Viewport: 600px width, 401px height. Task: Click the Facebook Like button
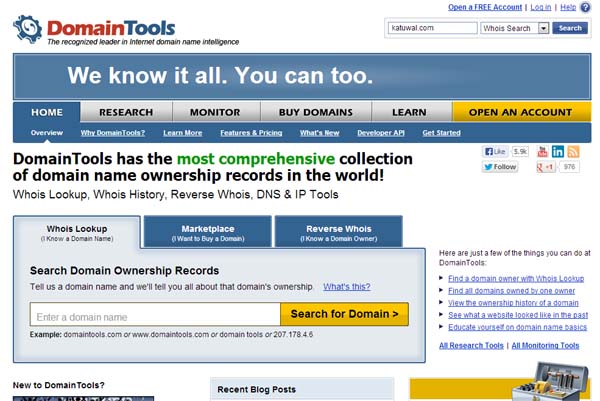(x=495, y=151)
